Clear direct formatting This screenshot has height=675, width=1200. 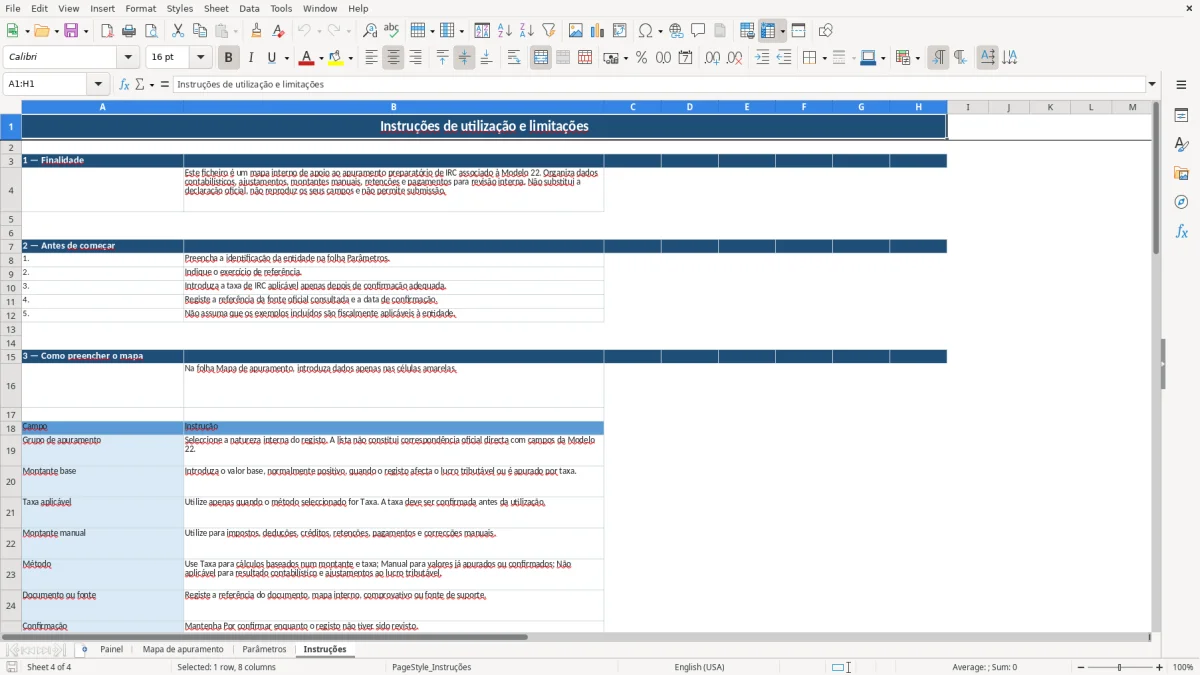279,31
